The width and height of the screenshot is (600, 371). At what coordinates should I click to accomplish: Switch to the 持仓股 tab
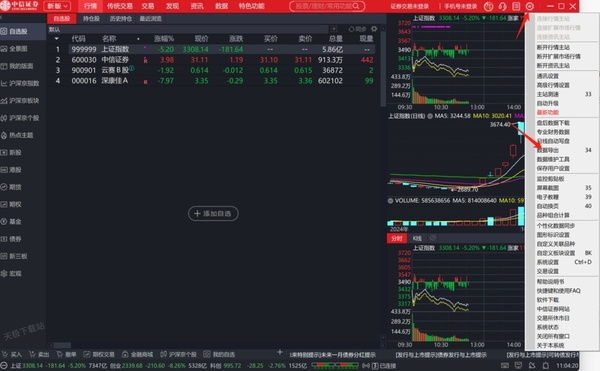(91, 19)
